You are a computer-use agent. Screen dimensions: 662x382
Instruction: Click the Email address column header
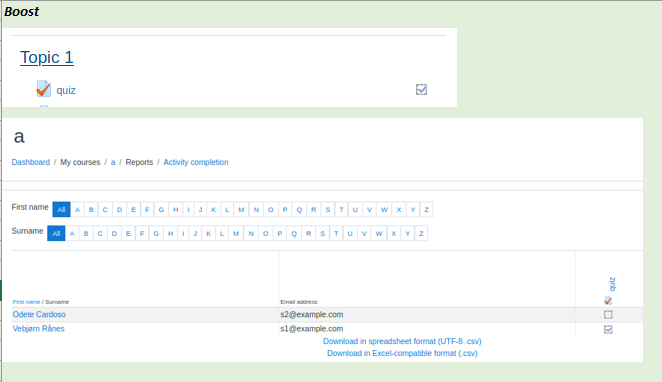[299, 302]
